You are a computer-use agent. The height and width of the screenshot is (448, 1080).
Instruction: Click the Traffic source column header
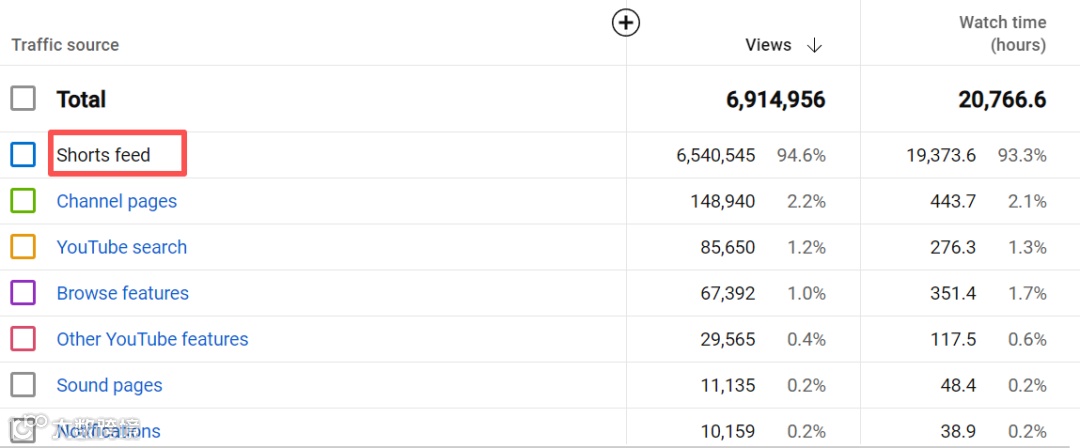[65, 45]
